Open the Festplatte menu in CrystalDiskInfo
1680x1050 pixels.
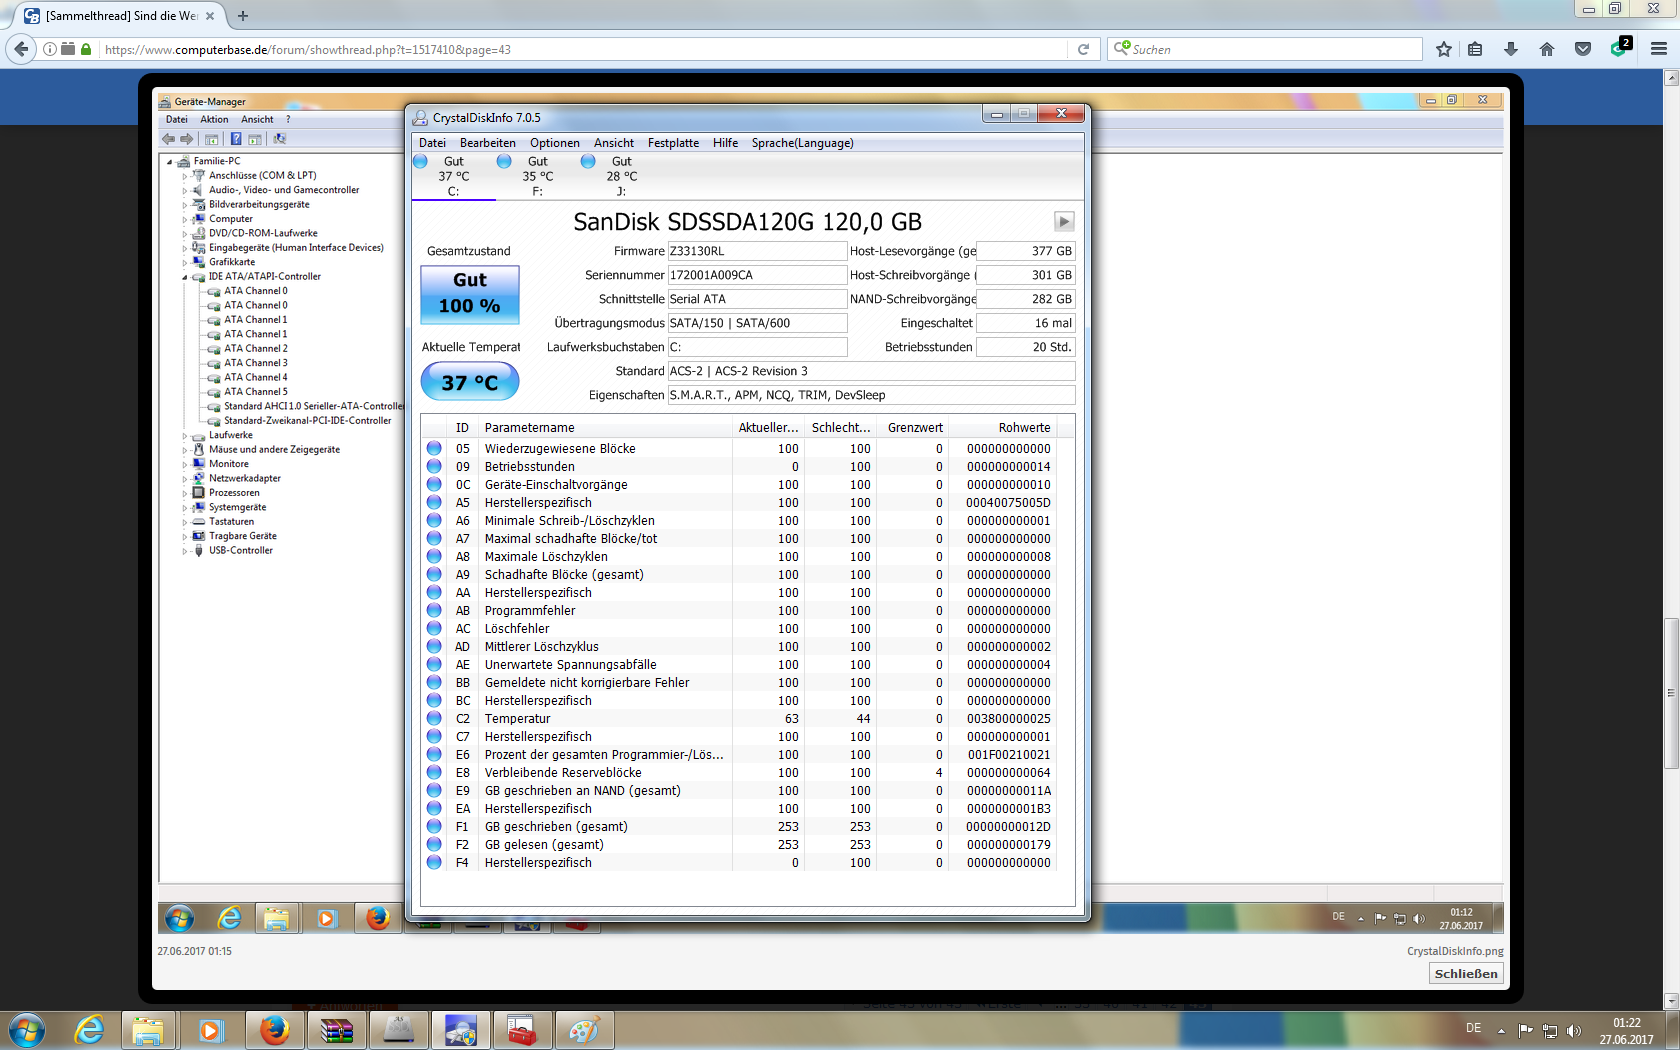(x=673, y=143)
